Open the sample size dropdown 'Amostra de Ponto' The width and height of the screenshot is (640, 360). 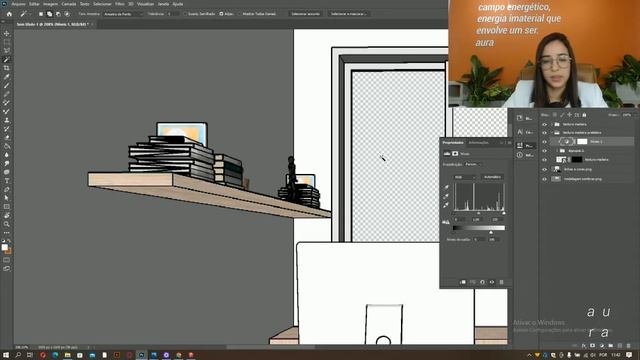[x=123, y=14]
